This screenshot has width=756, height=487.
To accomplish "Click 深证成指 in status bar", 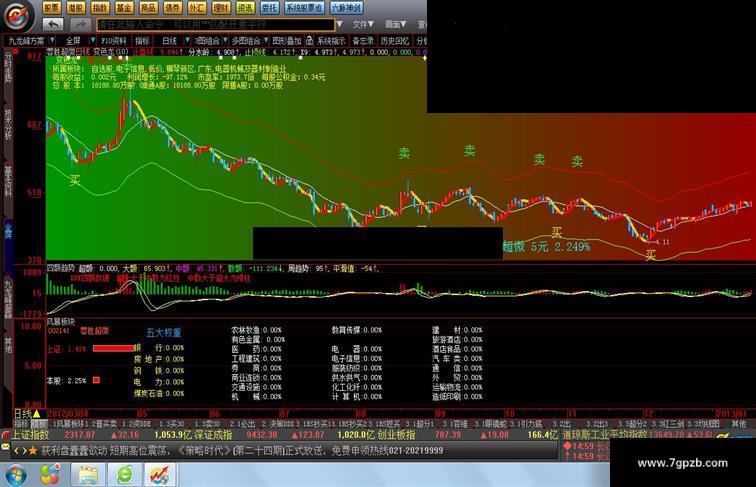I will pos(213,435).
